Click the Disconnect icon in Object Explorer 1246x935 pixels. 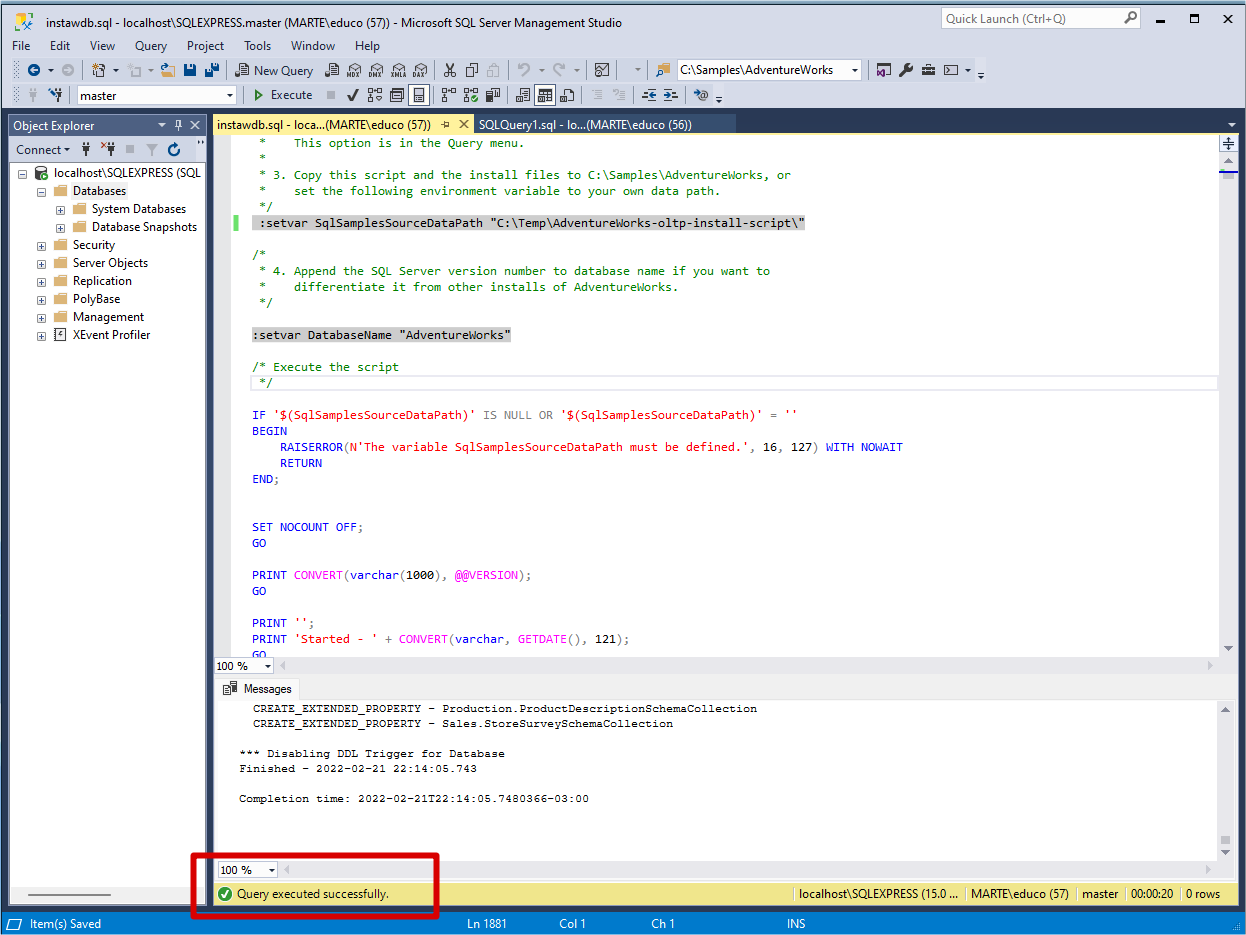click(108, 149)
